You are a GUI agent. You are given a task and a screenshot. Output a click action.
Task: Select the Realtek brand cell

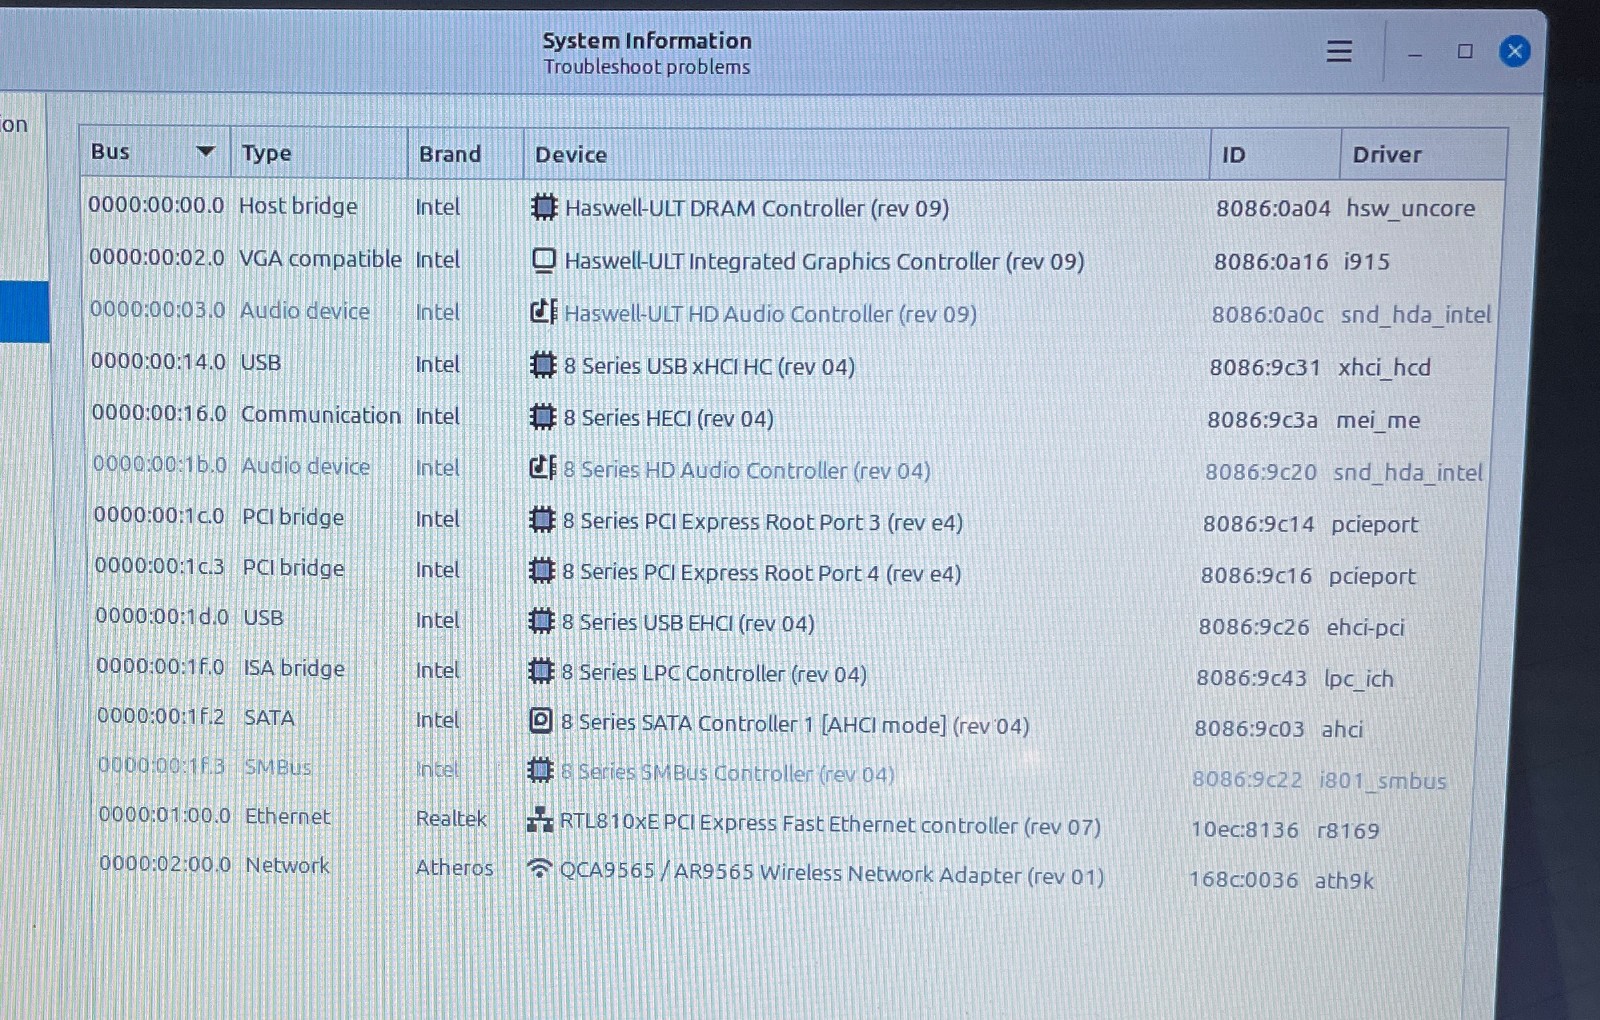(451, 818)
